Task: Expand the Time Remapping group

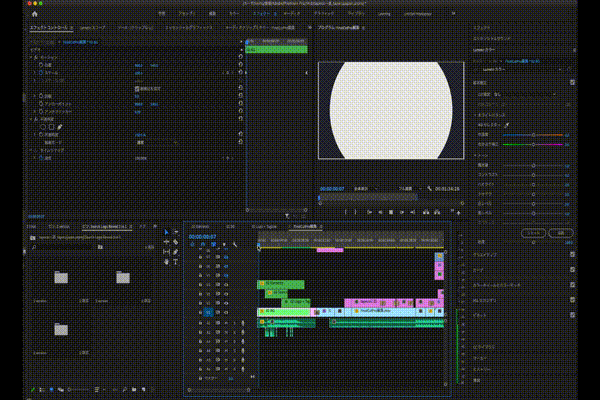Action: [31, 150]
